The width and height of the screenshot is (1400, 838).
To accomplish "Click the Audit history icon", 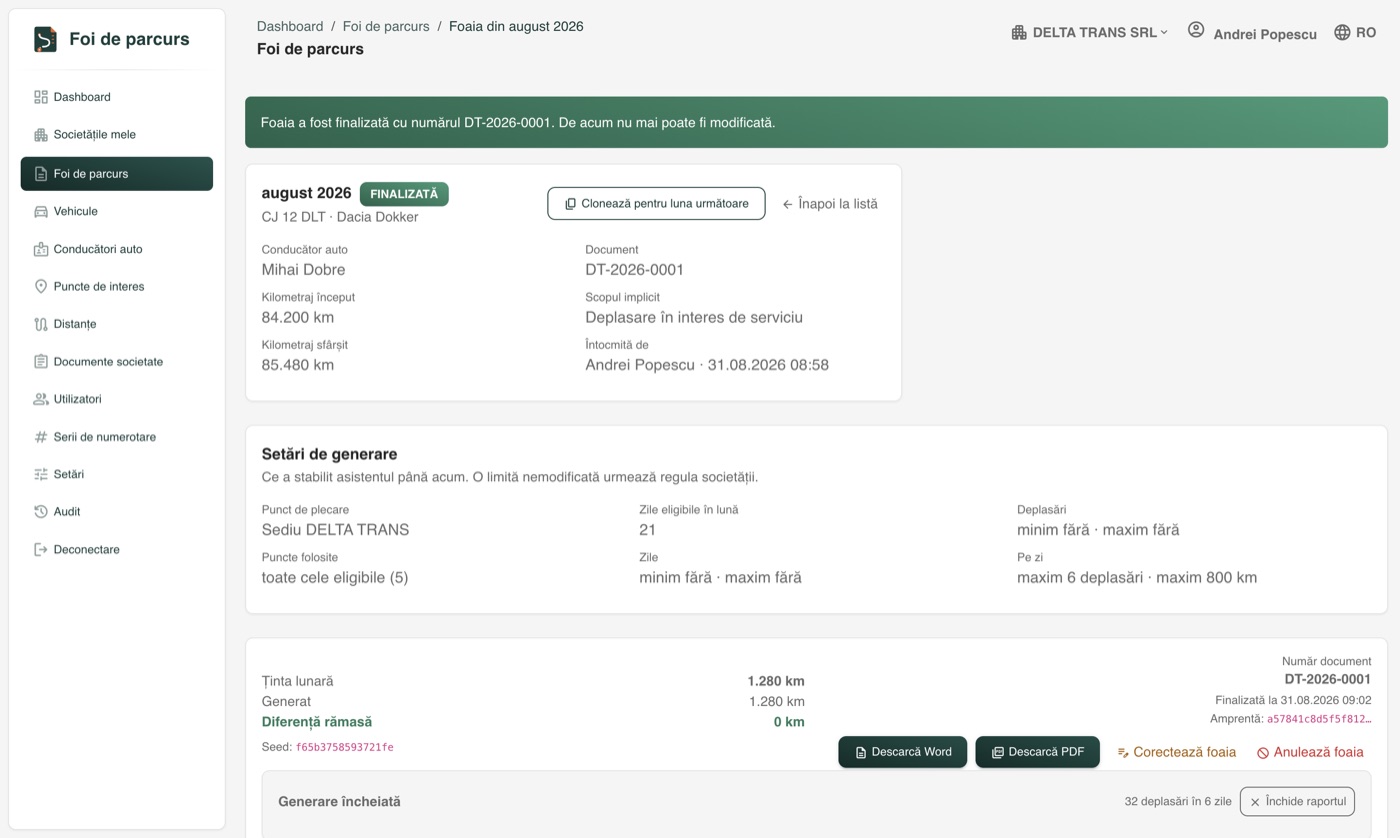I will [x=41, y=512].
